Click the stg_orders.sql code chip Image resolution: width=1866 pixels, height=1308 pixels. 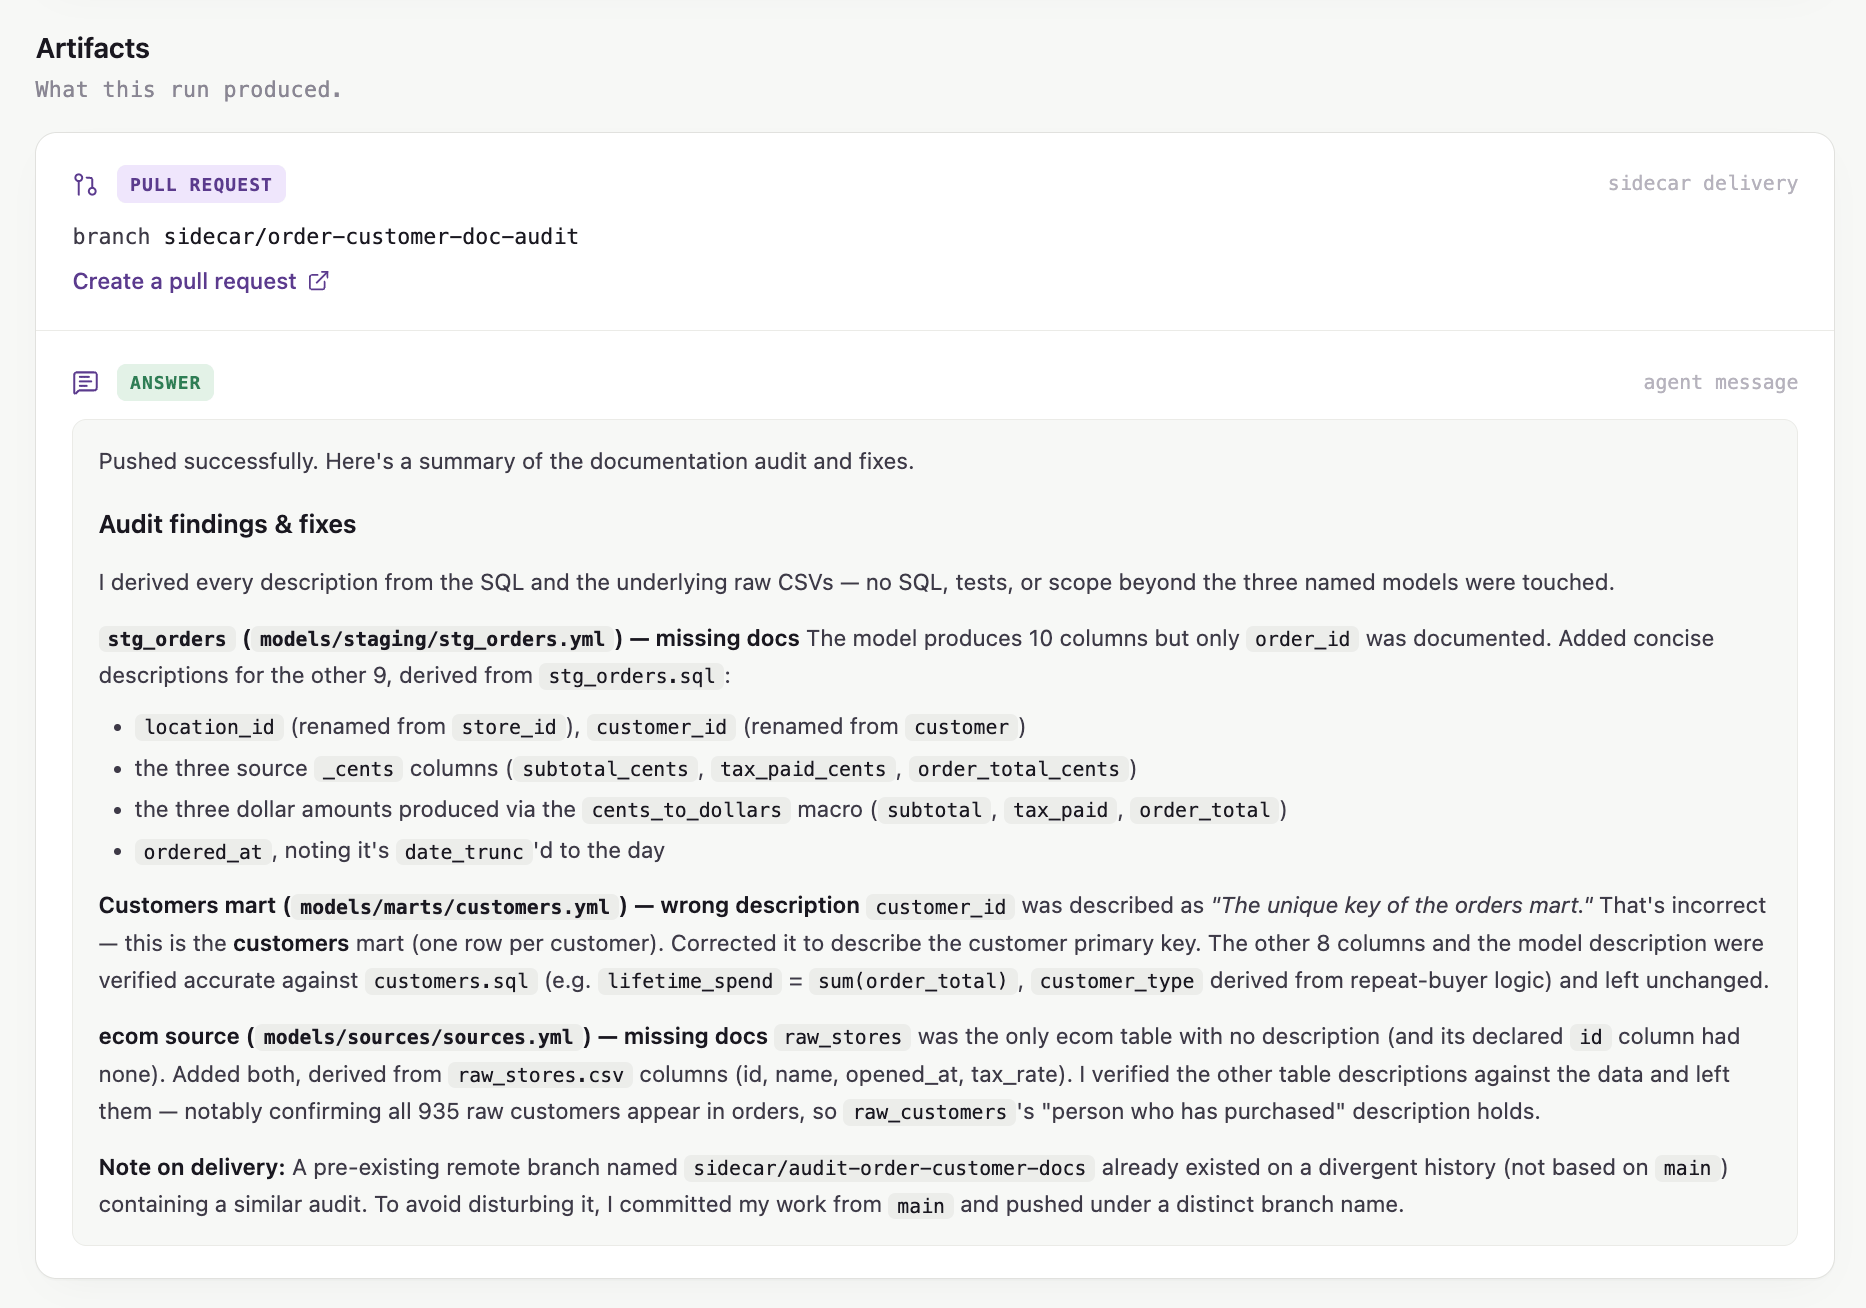pos(631,676)
